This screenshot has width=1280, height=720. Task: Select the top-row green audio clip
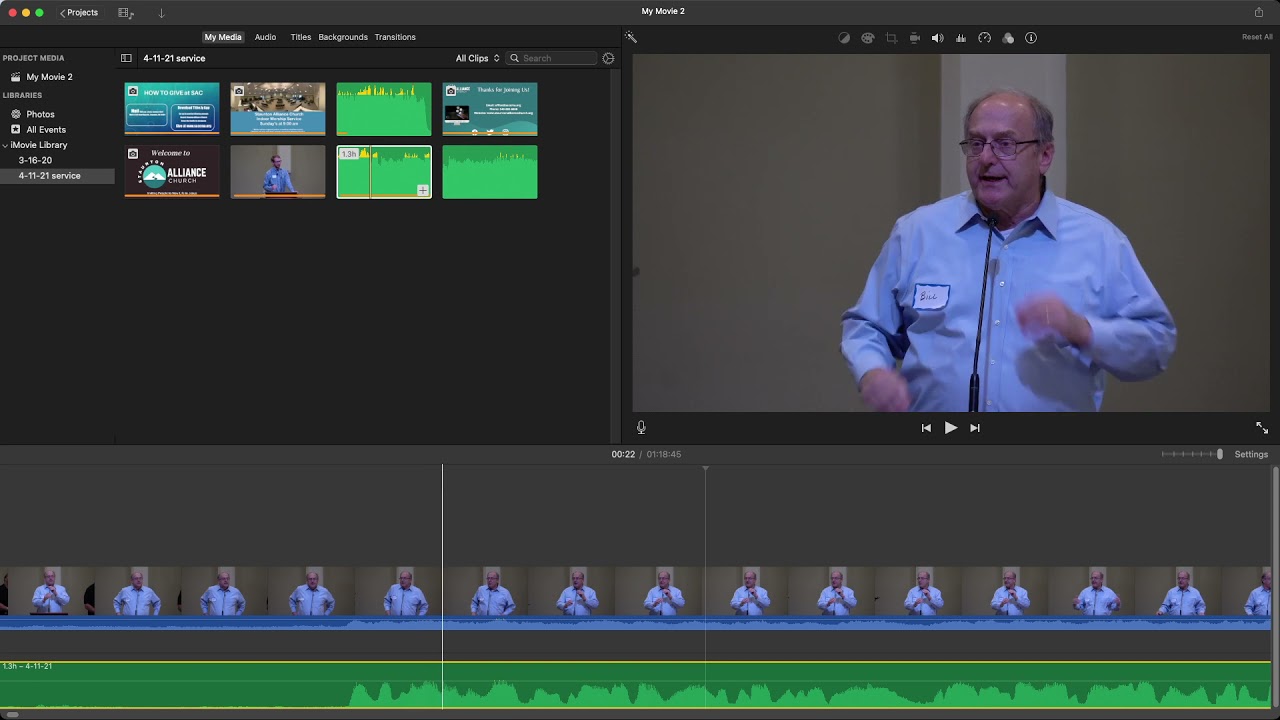click(384, 108)
